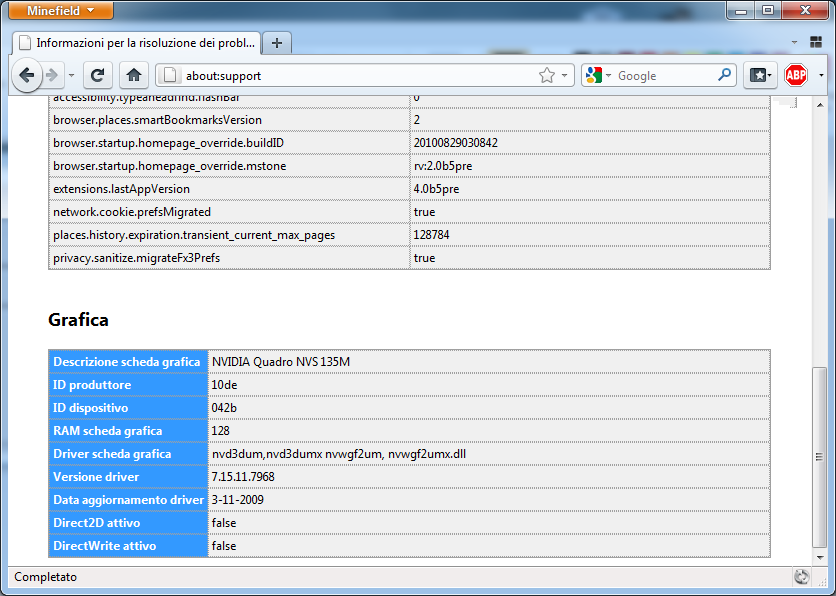The width and height of the screenshot is (836, 596).
Task: Open the Adblock Plus ABP icon
Action: point(796,75)
